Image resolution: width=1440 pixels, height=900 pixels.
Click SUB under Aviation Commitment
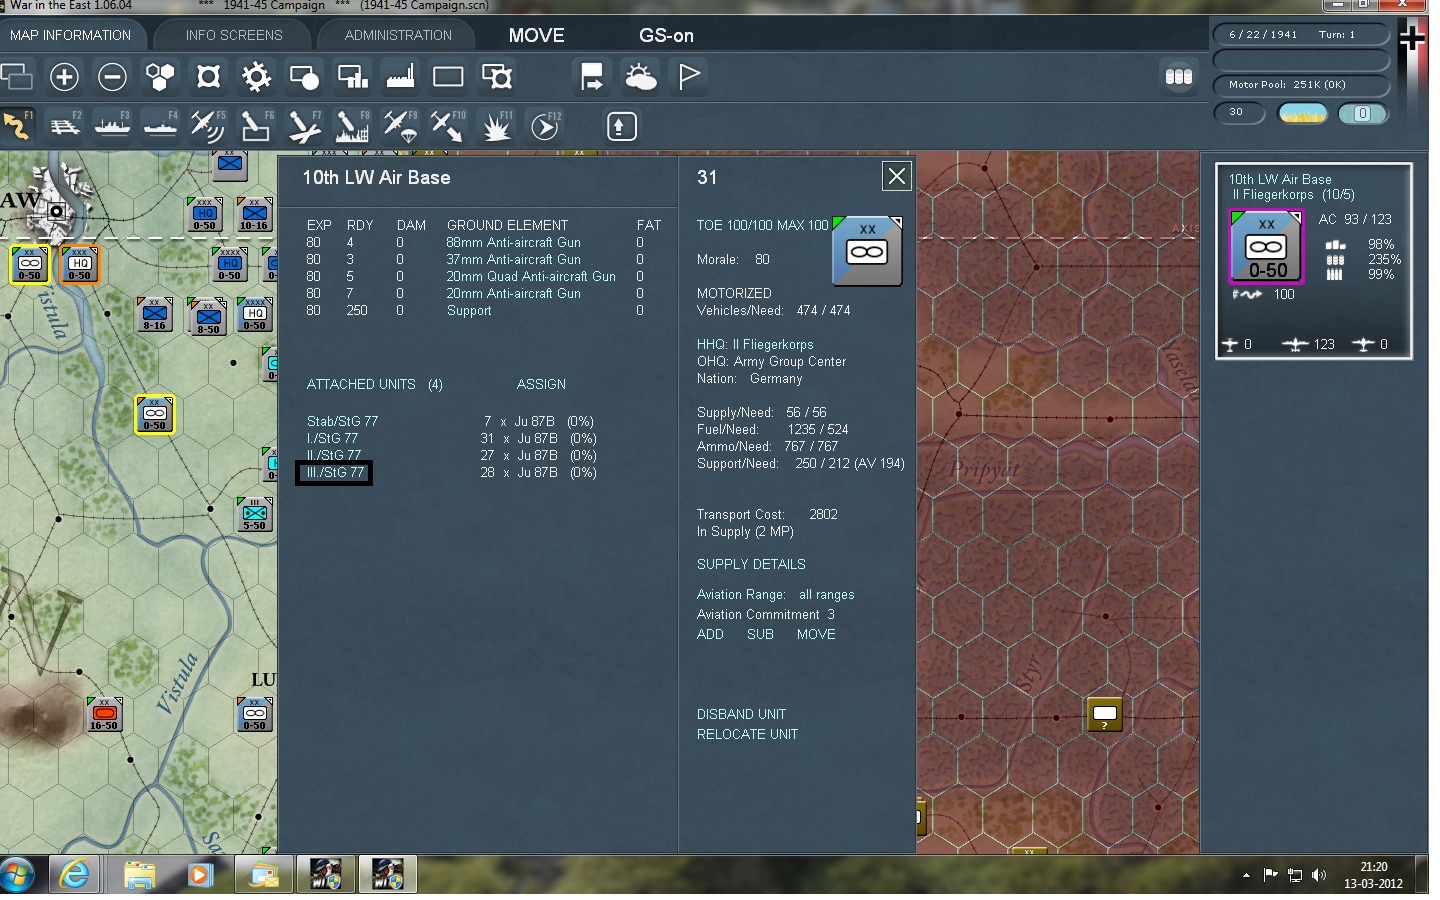click(760, 634)
